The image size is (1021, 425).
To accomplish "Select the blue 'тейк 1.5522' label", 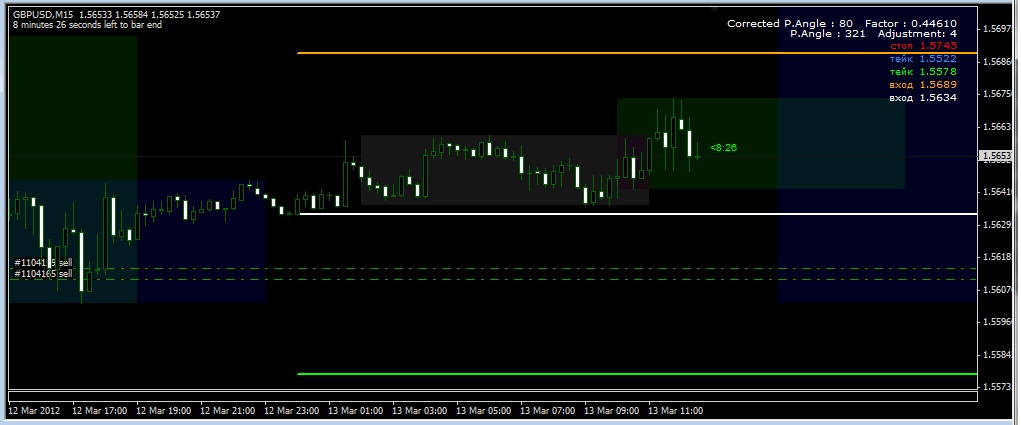I will coord(923,59).
